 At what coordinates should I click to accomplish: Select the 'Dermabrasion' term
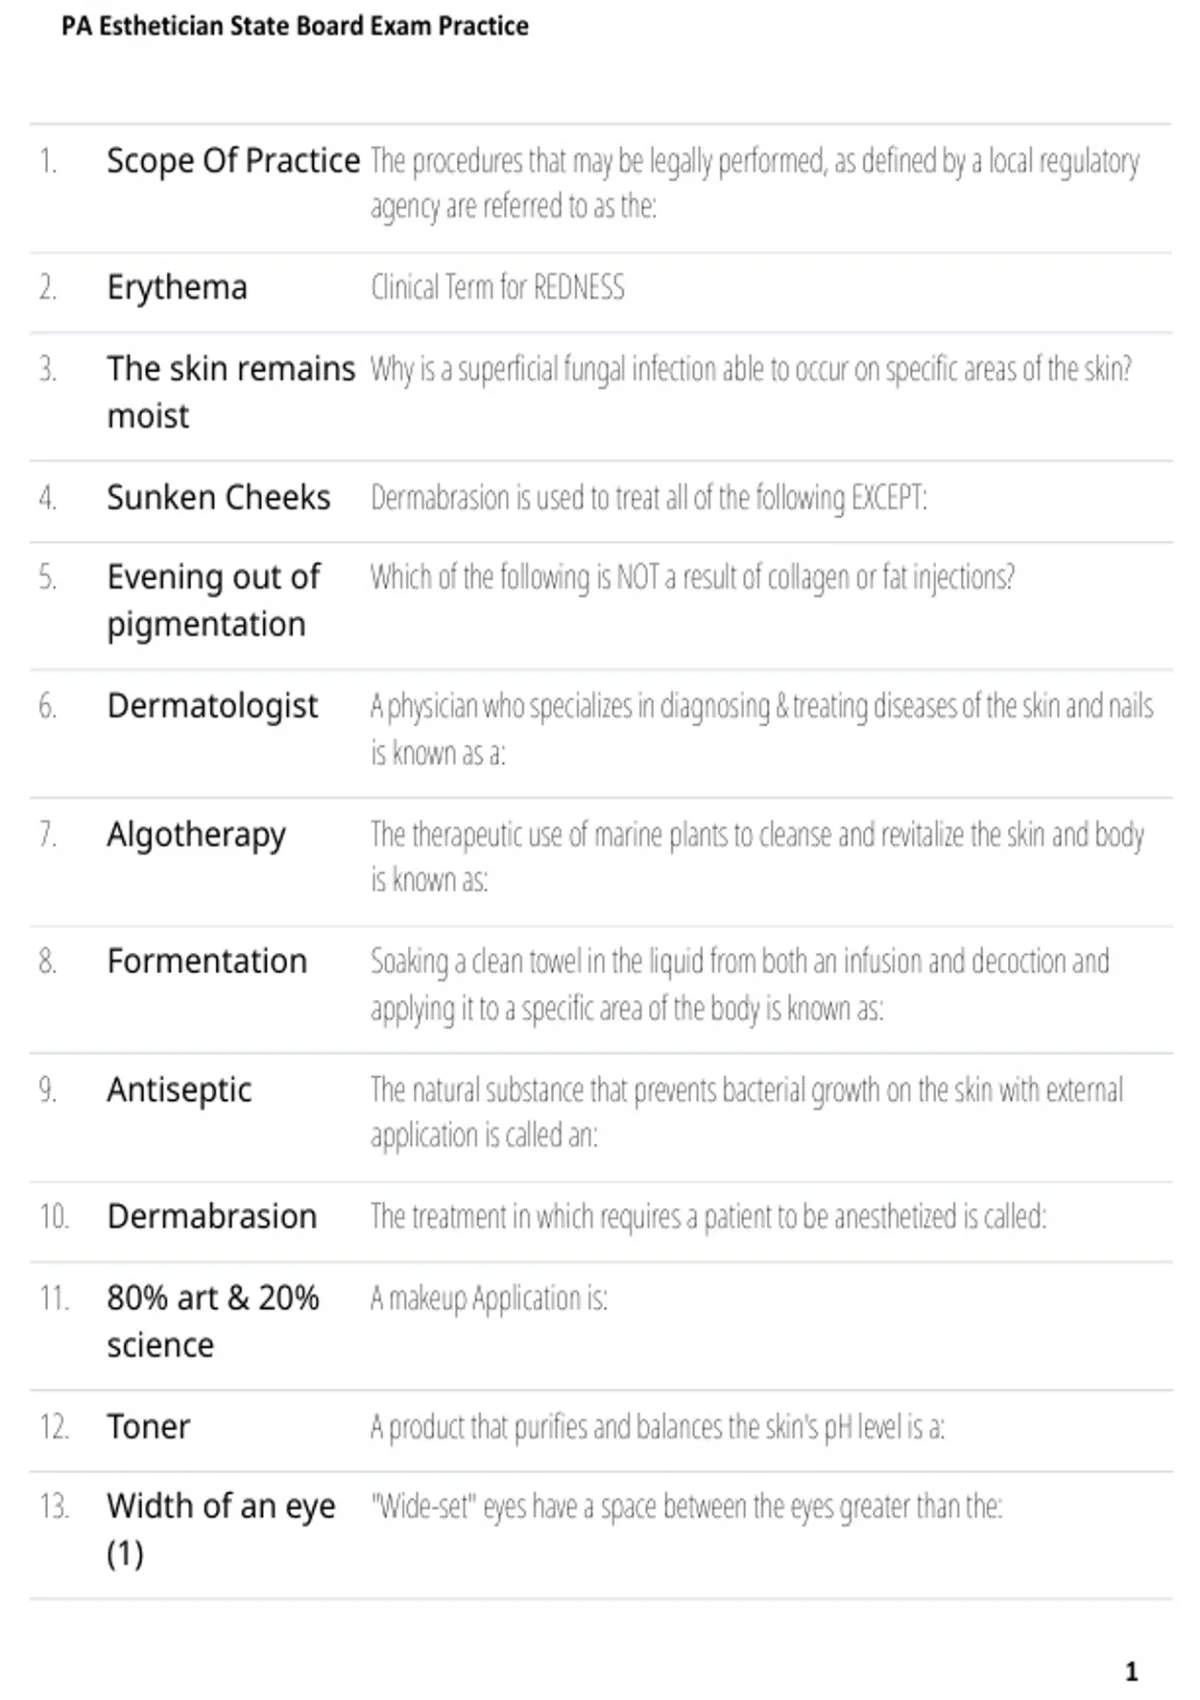(212, 1217)
